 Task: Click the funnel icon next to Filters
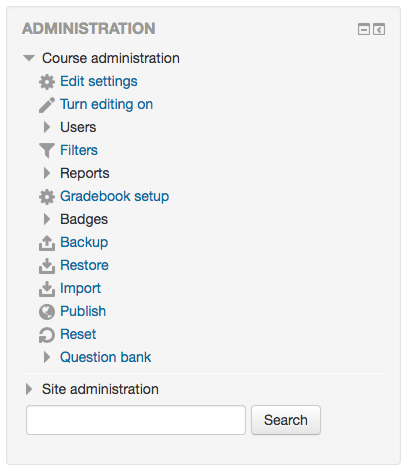(x=47, y=151)
